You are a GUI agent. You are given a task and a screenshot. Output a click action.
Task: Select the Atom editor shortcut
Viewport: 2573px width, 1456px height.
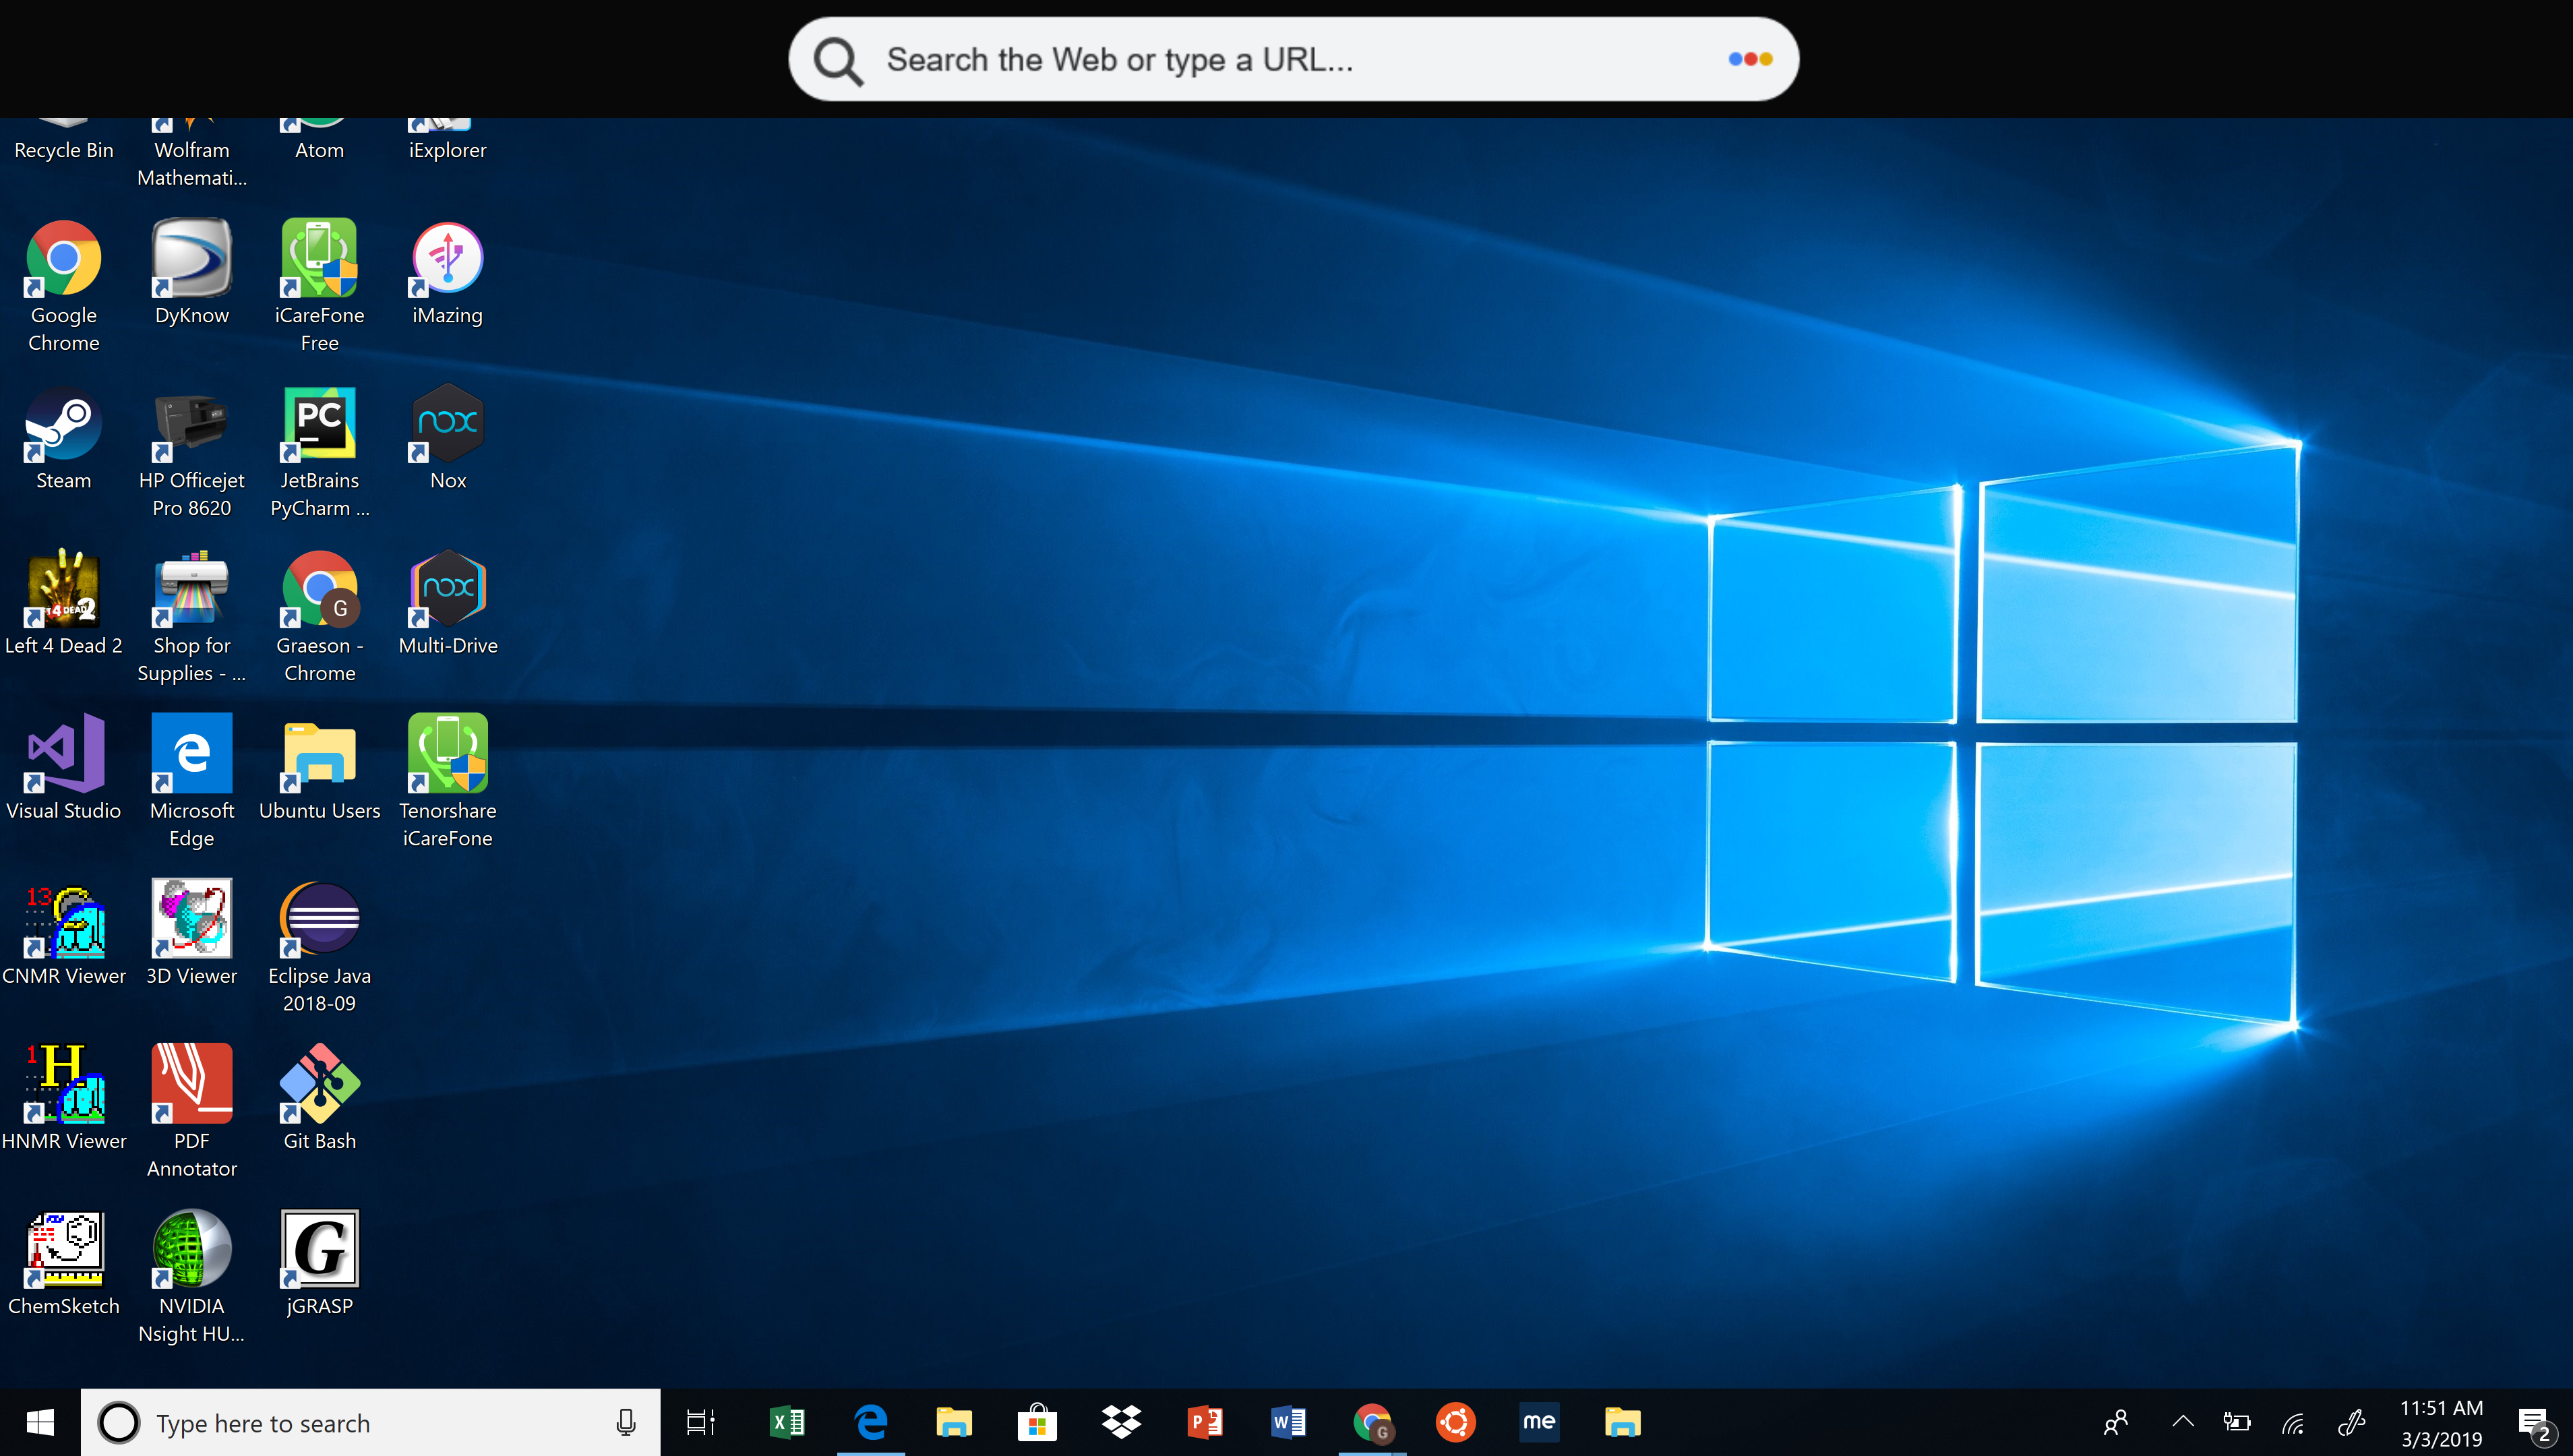(319, 140)
